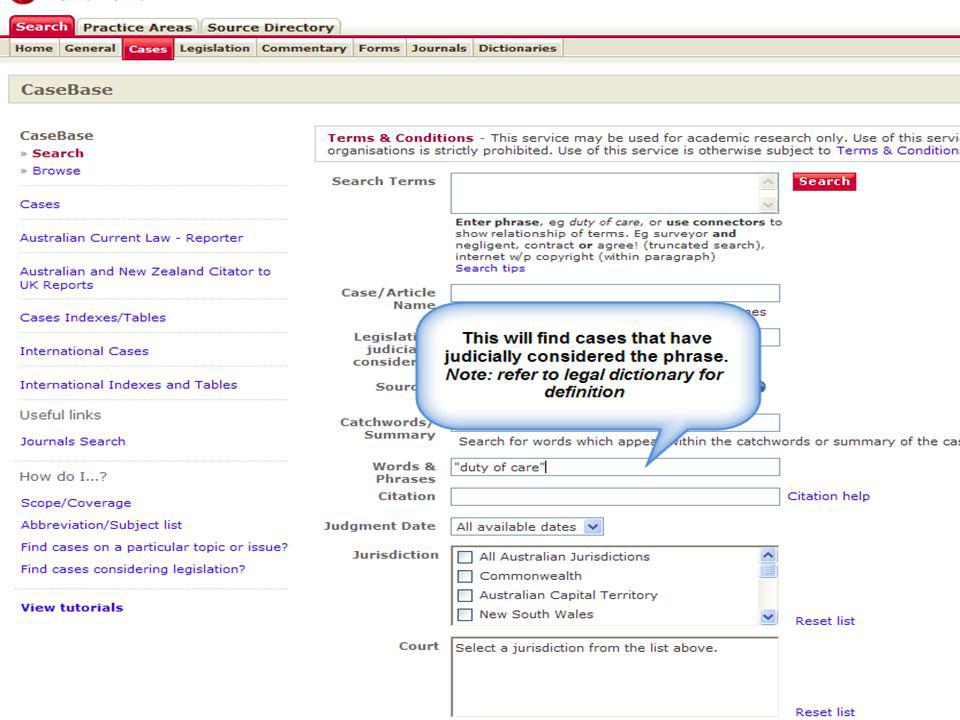
Task: Open the Browse sidebar link
Action: pos(56,171)
